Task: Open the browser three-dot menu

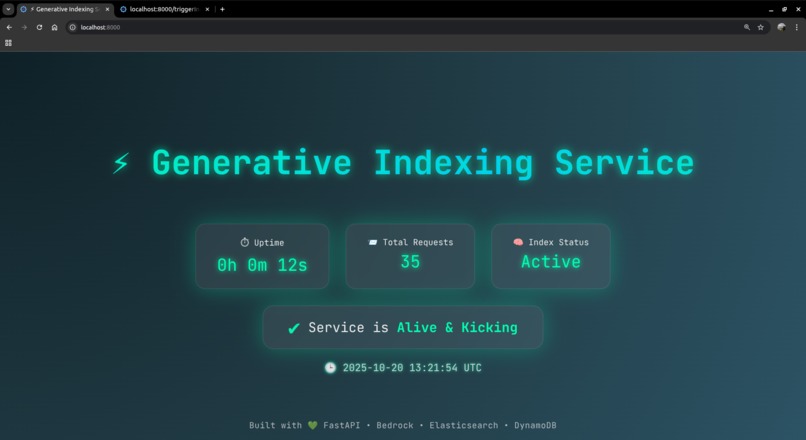Action: (x=797, y=27)
